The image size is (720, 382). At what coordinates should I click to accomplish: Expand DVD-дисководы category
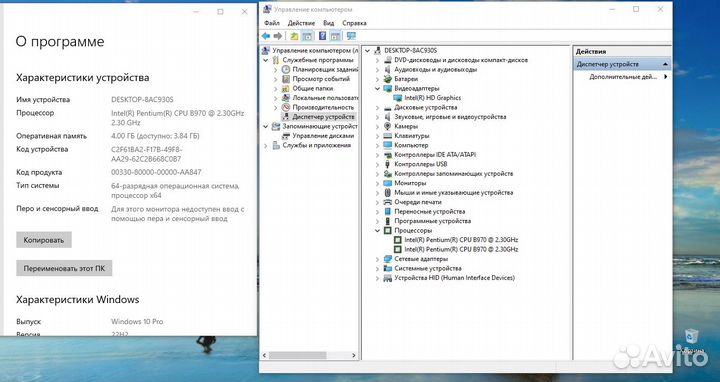pyautogui.click(x=377, y=60)
